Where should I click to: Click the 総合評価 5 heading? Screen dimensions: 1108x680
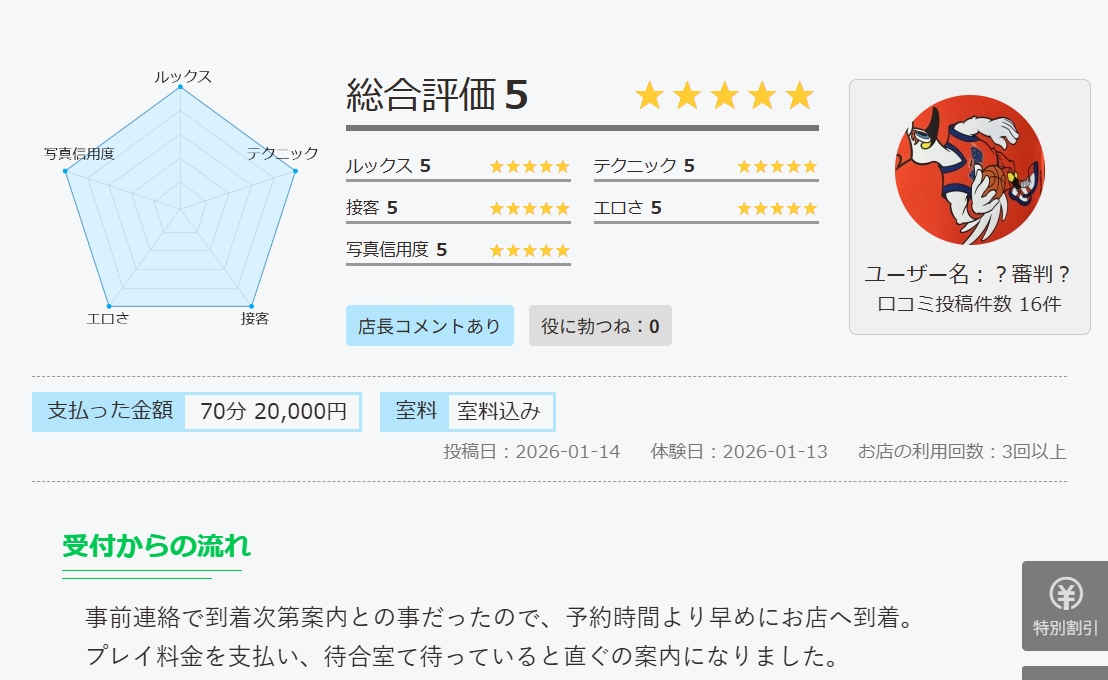(x=437, y=96)
